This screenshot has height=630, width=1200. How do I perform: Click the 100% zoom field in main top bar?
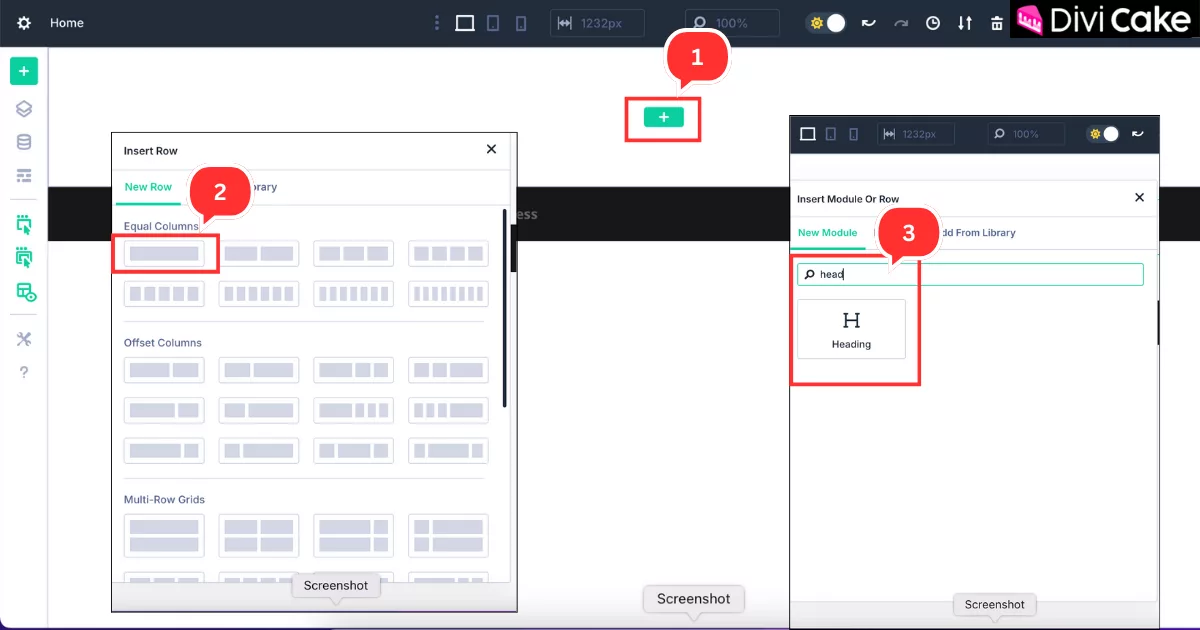click(733, 23)
